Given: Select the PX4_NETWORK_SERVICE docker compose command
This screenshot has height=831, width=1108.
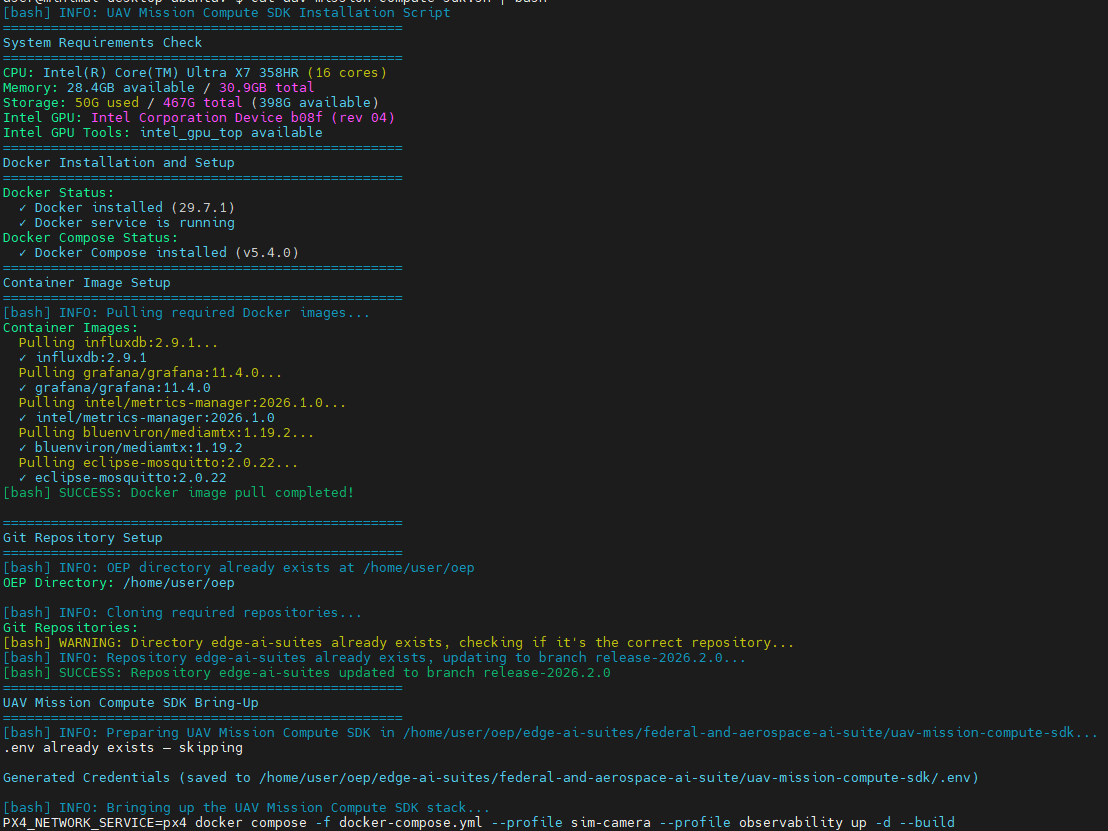Looking at the screenshot, I should coord(478,823).
